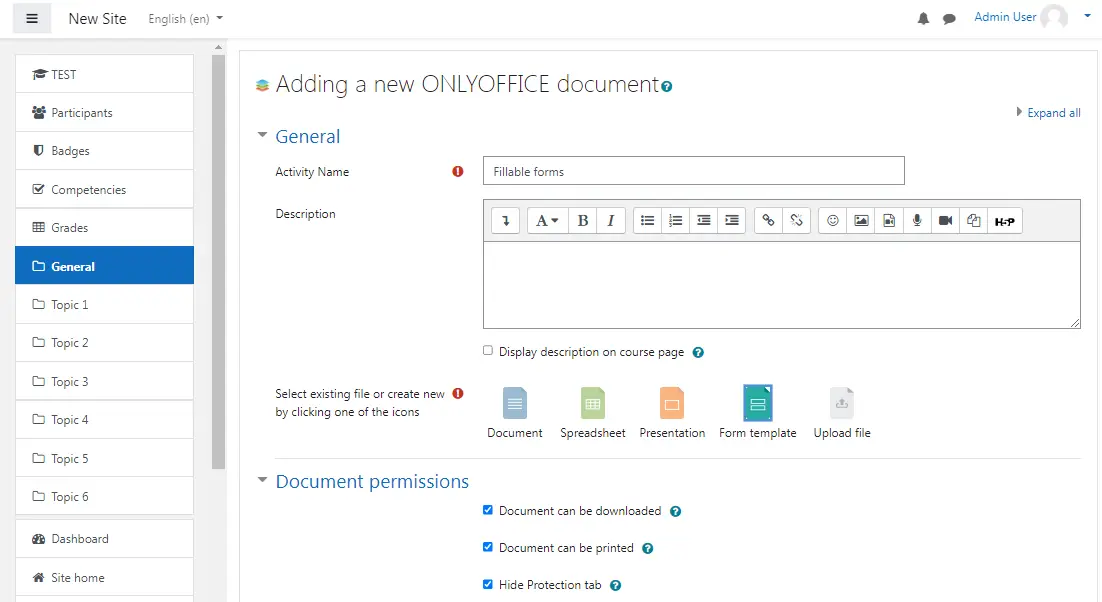Select the Form template option
Screen dimensions: 1102x602
(757, 403)
